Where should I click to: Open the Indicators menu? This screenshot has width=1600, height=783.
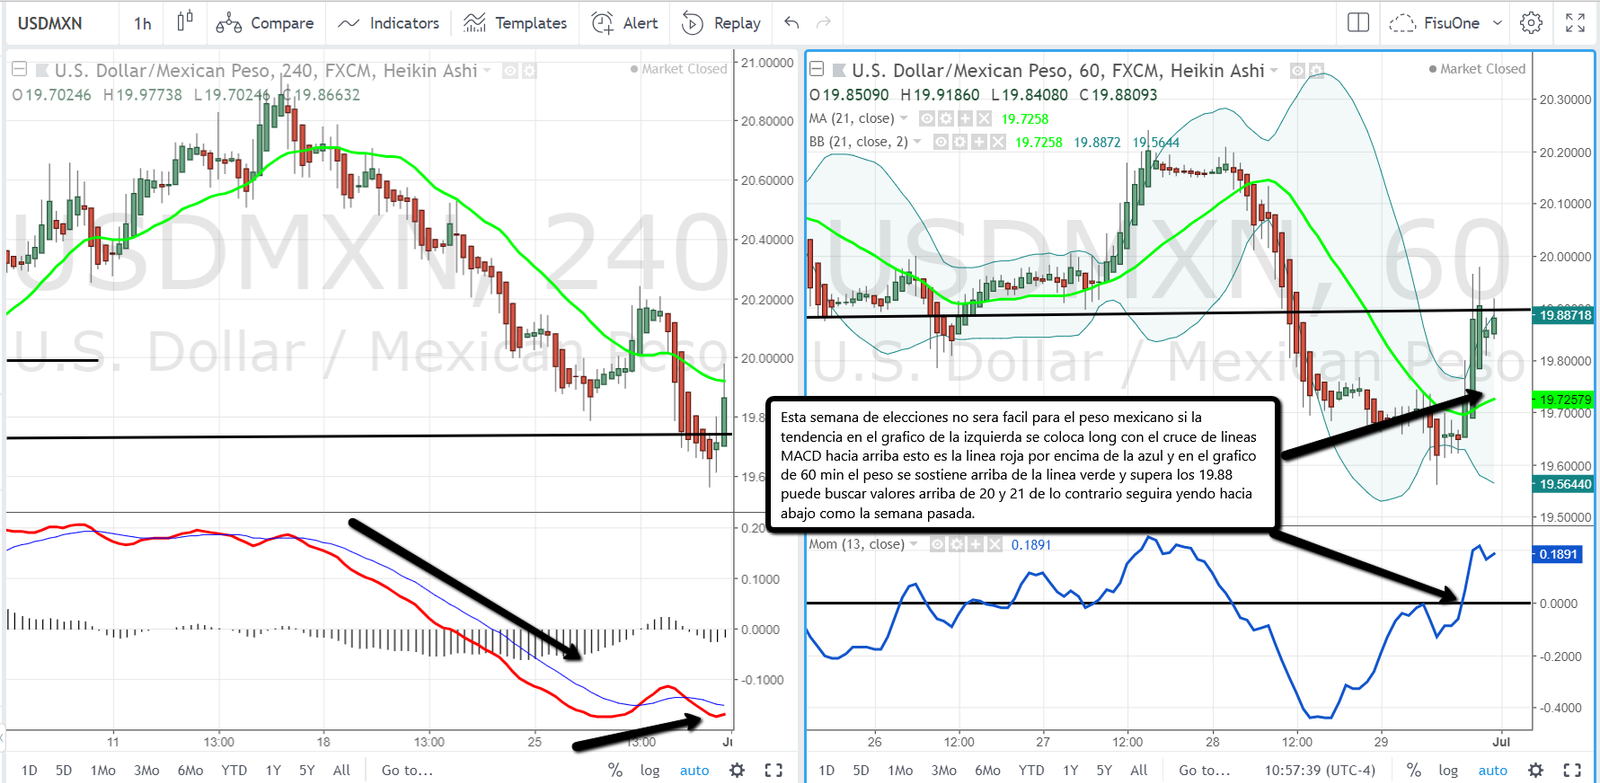[x=389, y=23]
